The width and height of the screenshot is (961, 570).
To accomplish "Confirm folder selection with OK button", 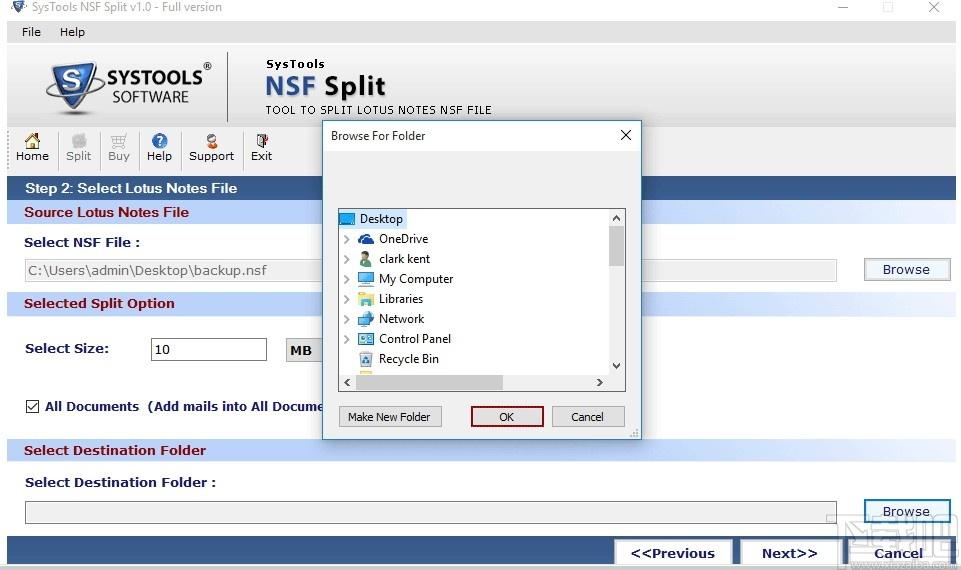I will tap(507, 417).
